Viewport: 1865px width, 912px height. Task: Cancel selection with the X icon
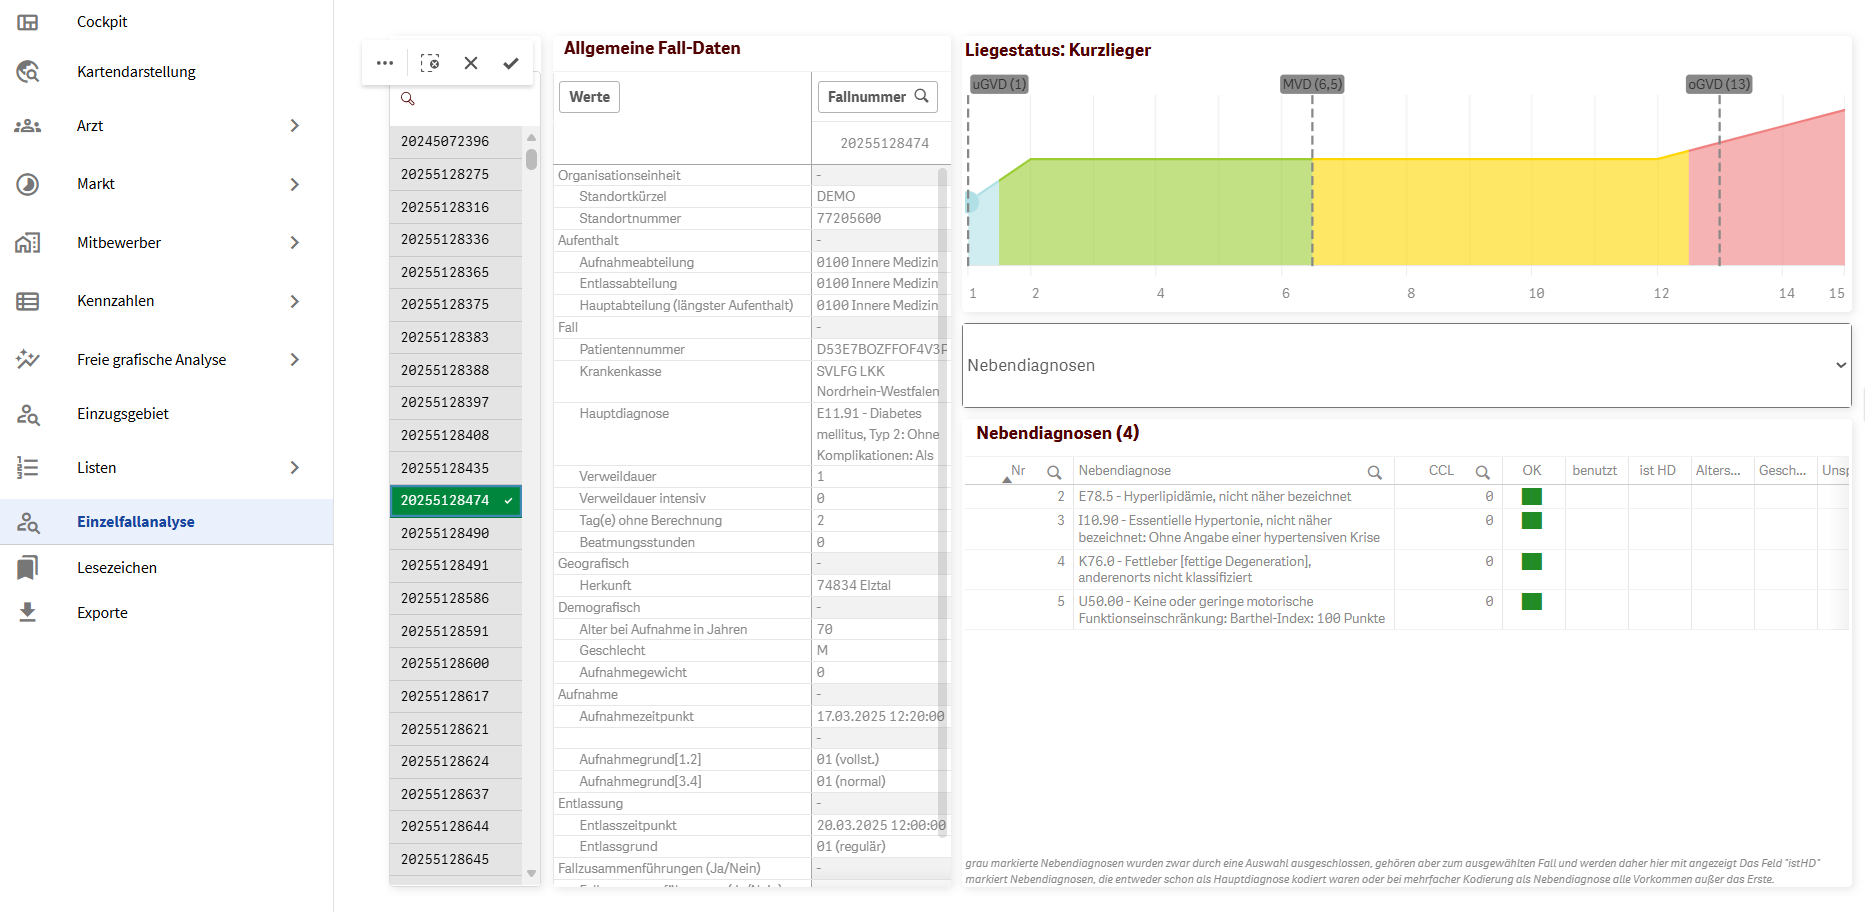(471, 63)
